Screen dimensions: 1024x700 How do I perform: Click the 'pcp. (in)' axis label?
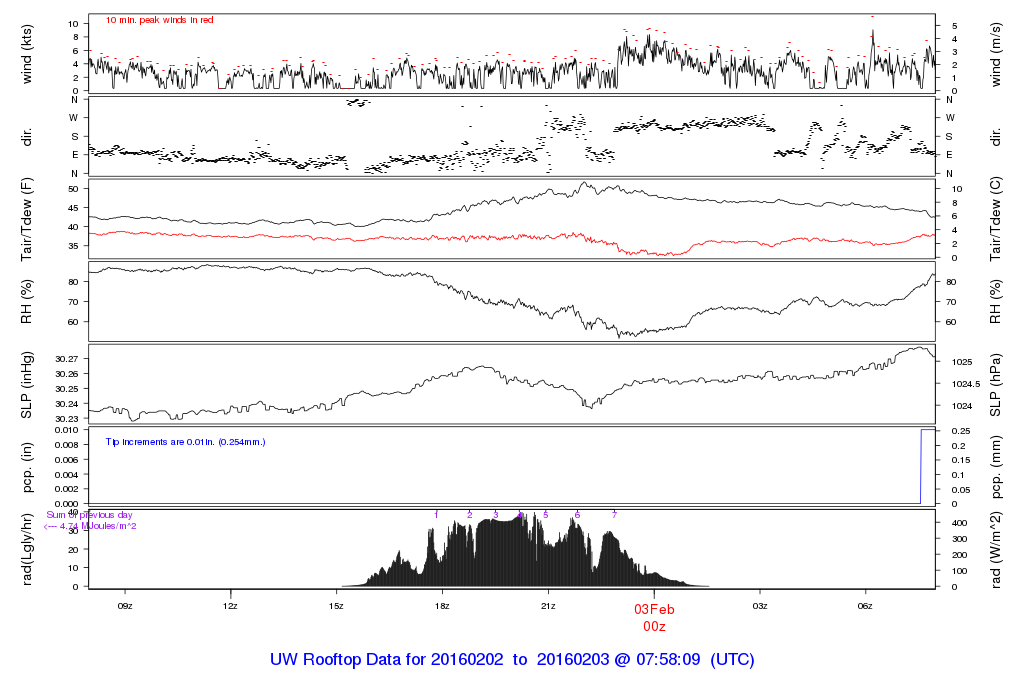click(27, 468)
